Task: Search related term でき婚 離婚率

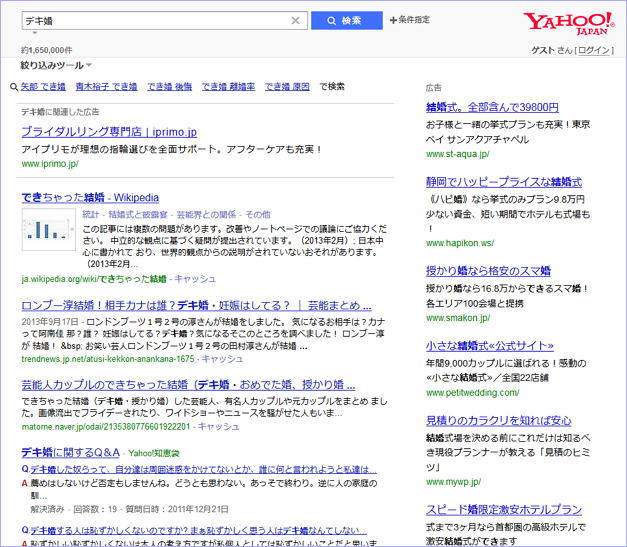Action: click(x=228, y=86)
